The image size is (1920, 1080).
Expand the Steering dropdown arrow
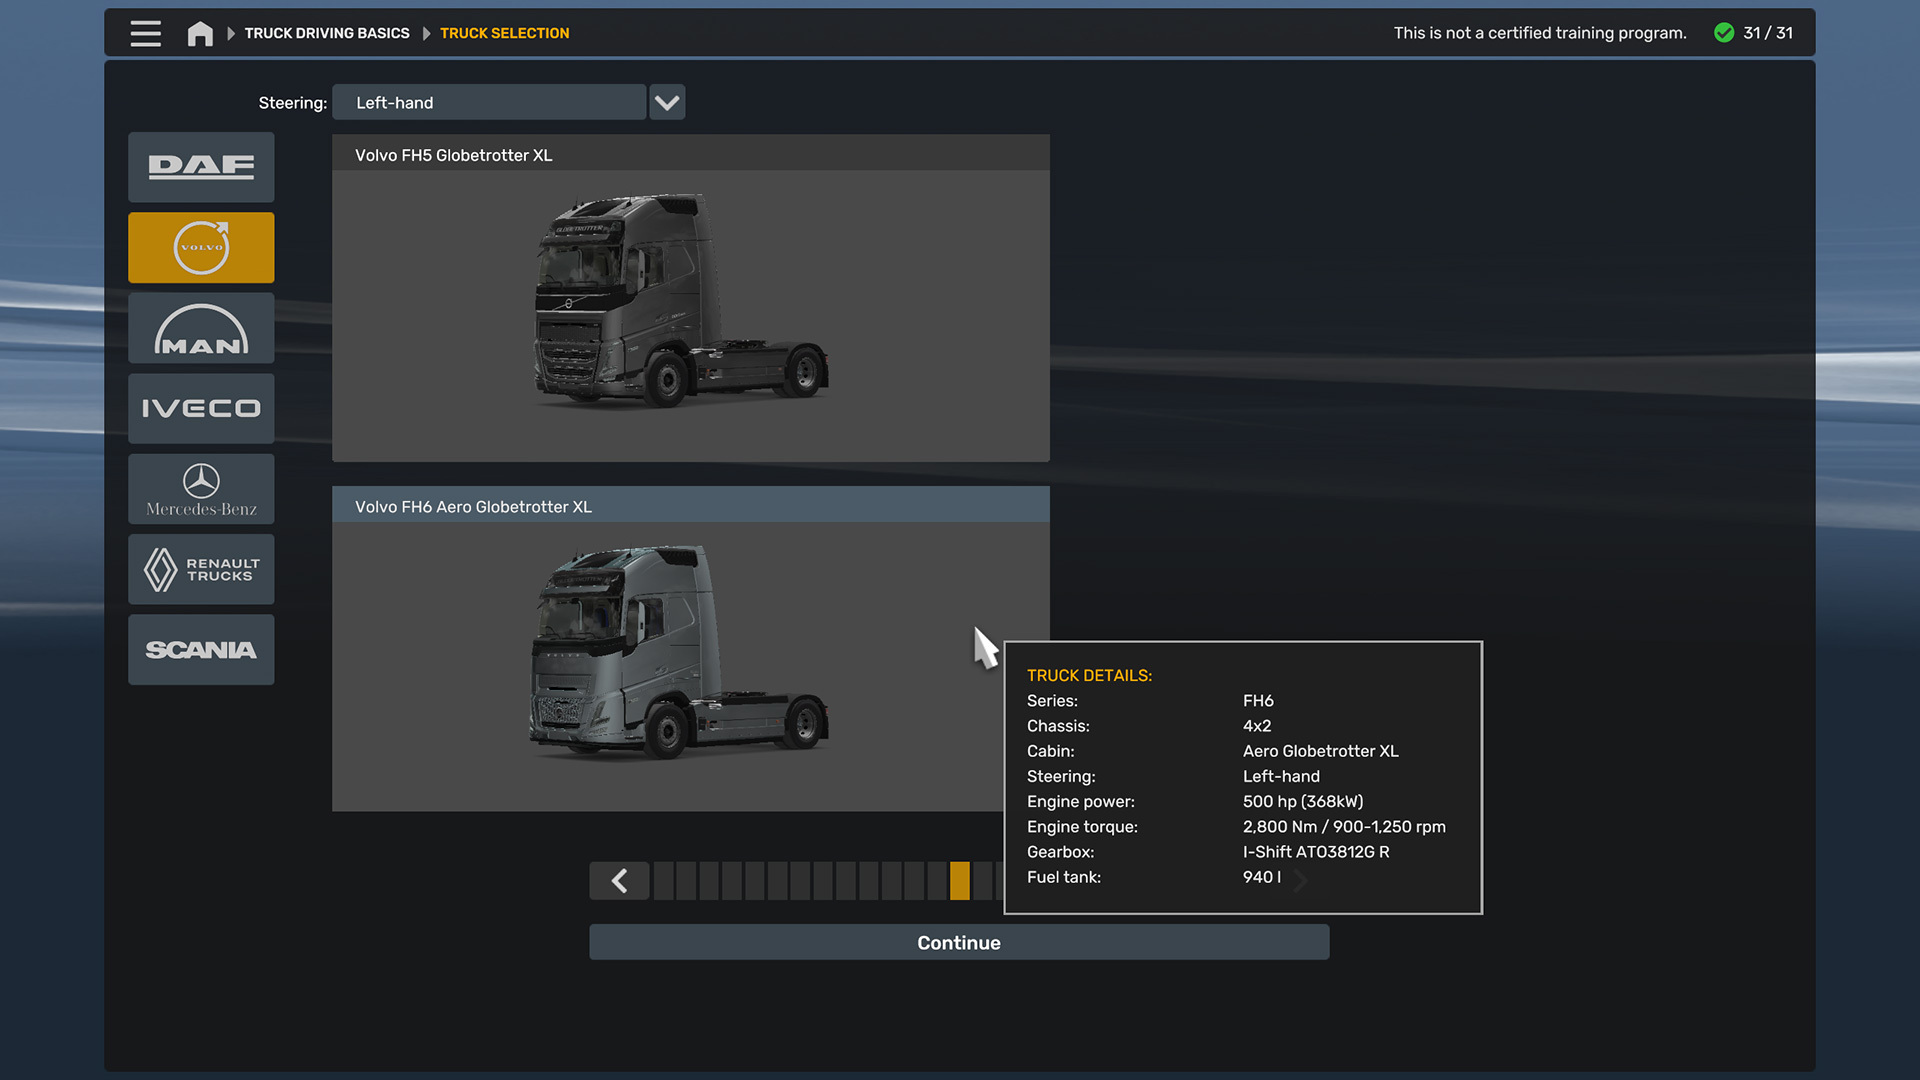[667, 102]
